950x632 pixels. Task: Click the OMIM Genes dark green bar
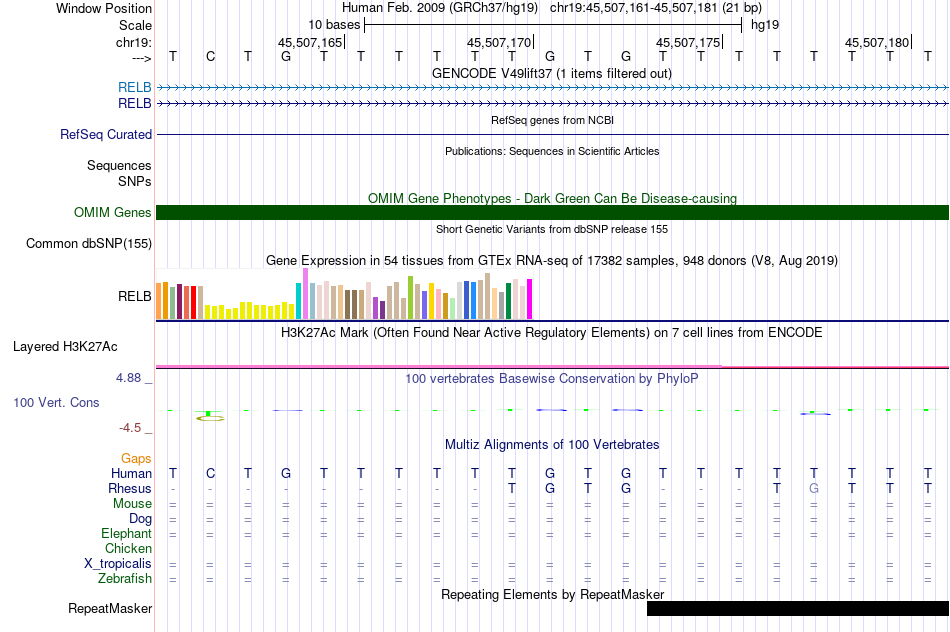click(x=552, y=213)
